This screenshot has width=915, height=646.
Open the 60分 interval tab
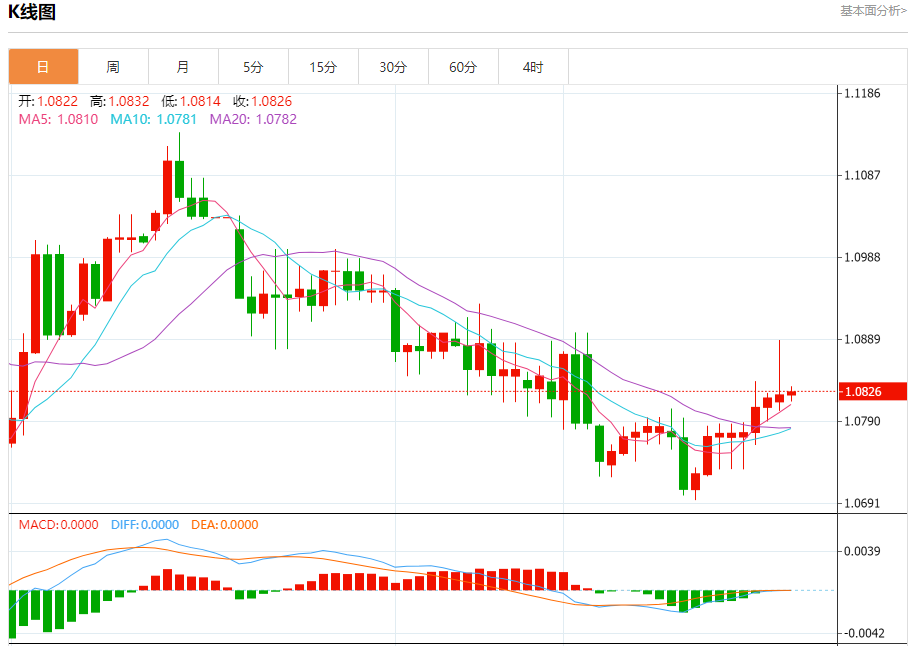click(463, 67)
